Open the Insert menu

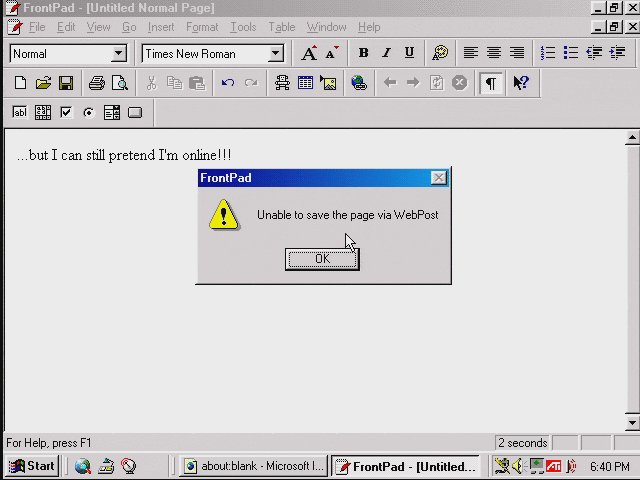(x=161, y=27)
